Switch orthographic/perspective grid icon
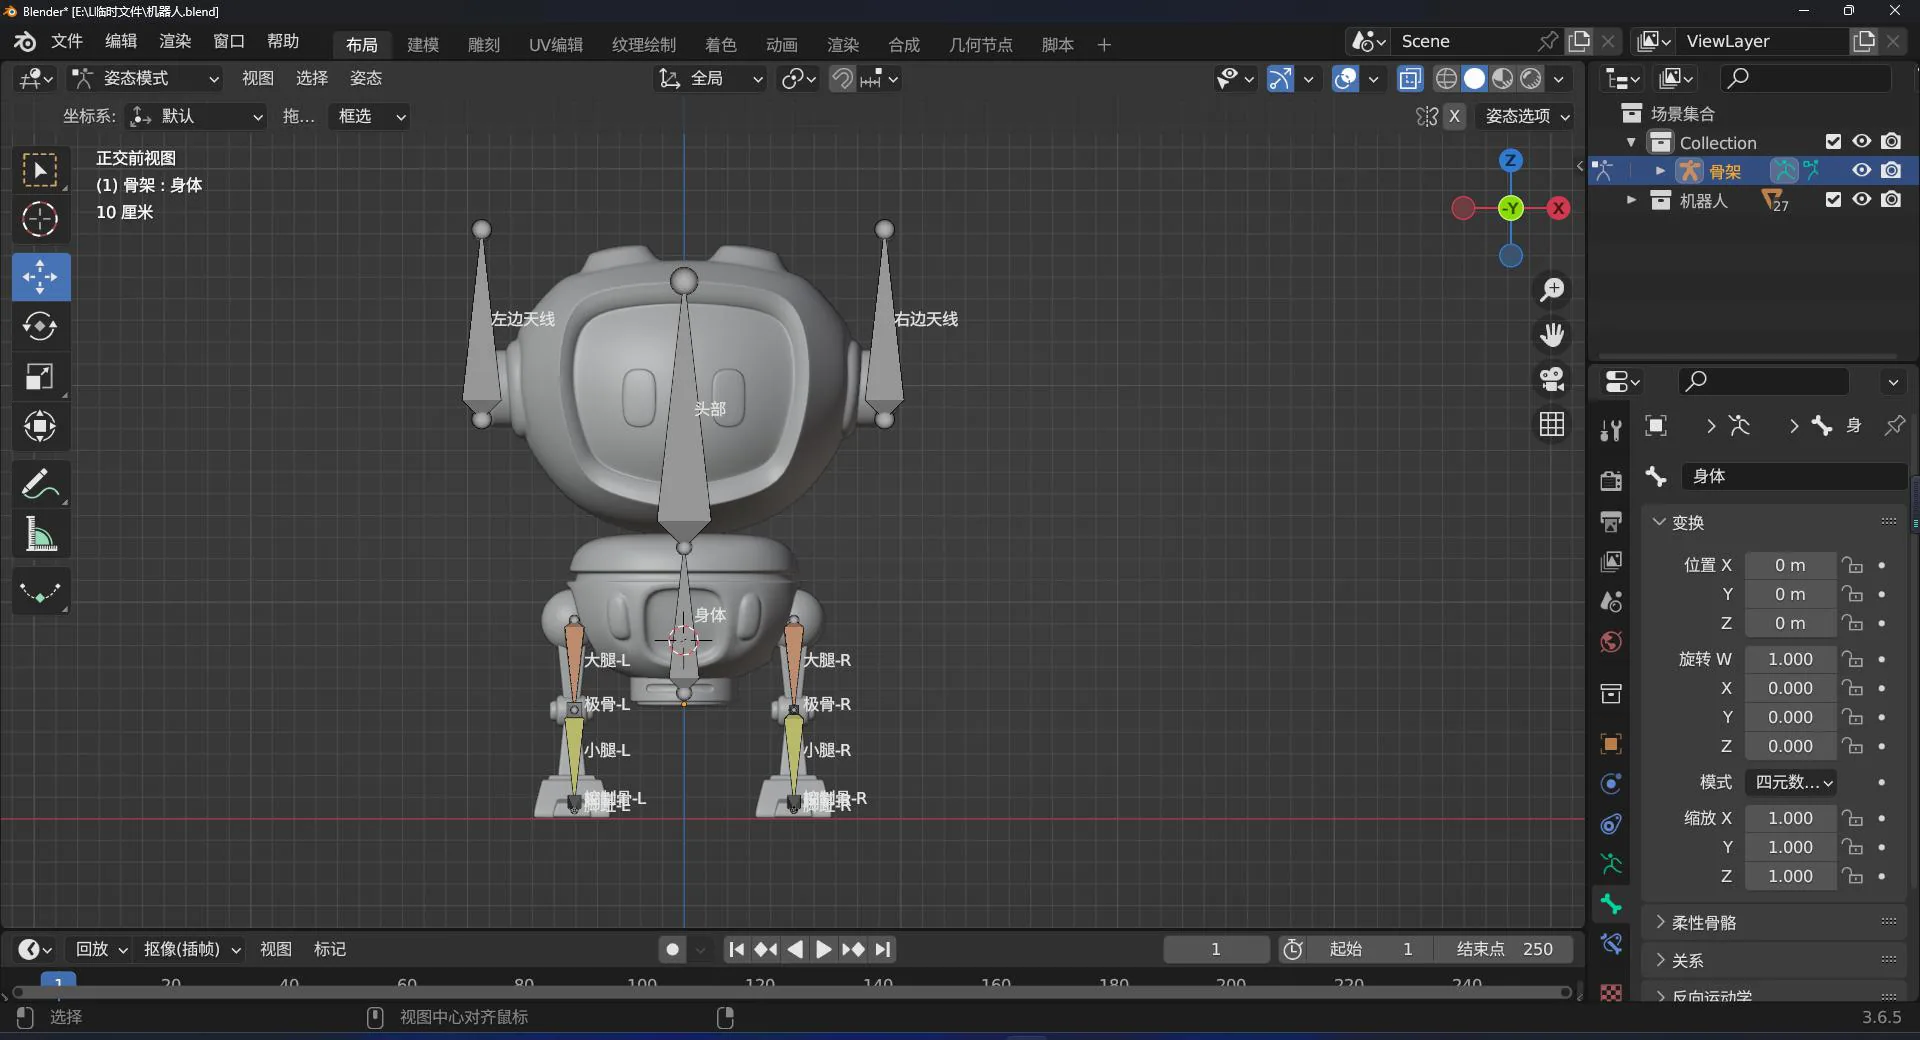The height and width of the screenshot is (1040, 1920). coord(1552,424)
